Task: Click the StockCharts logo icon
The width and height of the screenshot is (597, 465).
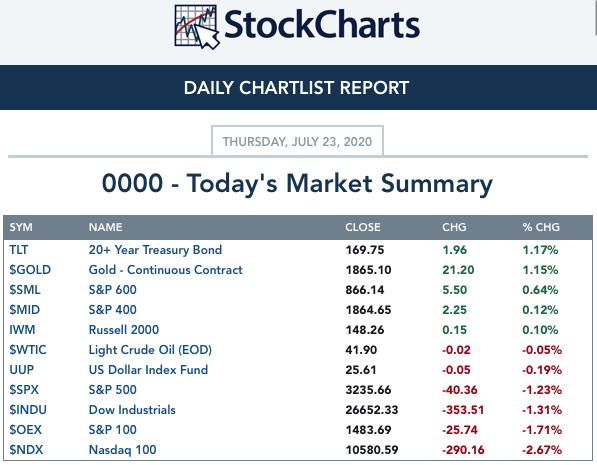Action: click(197, 27)
